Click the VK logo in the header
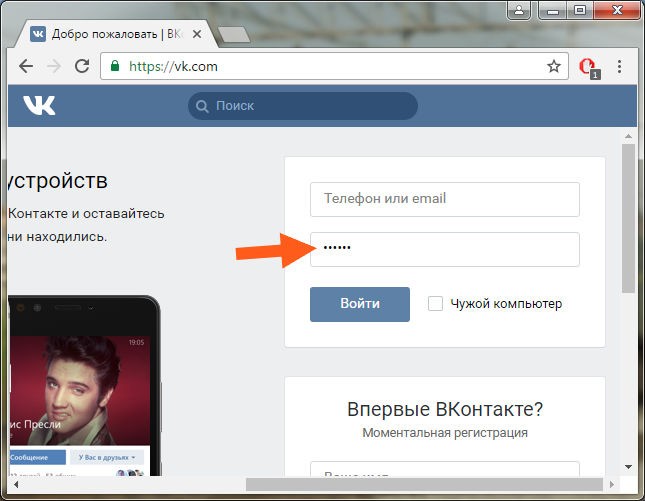This screenshot has height=501, width=645. [39, 105]
